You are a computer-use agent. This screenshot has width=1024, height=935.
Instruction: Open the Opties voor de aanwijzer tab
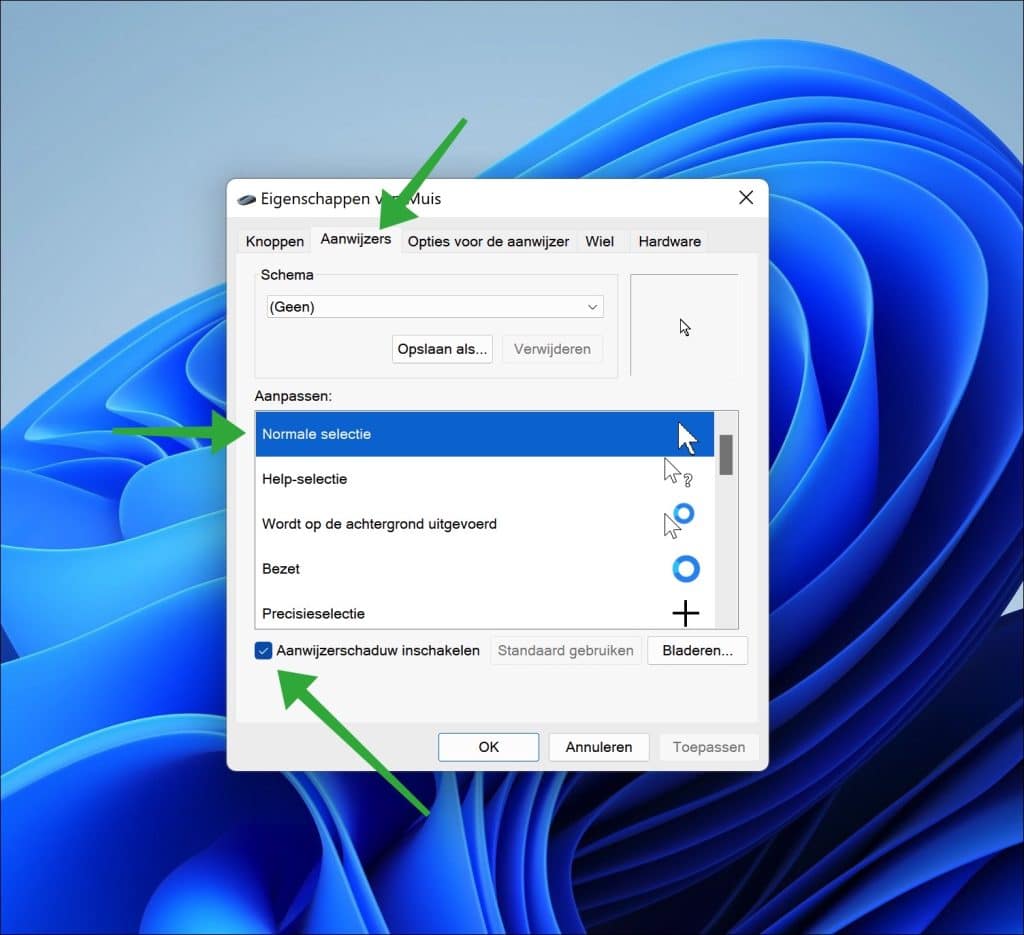[x=488, y=241]
